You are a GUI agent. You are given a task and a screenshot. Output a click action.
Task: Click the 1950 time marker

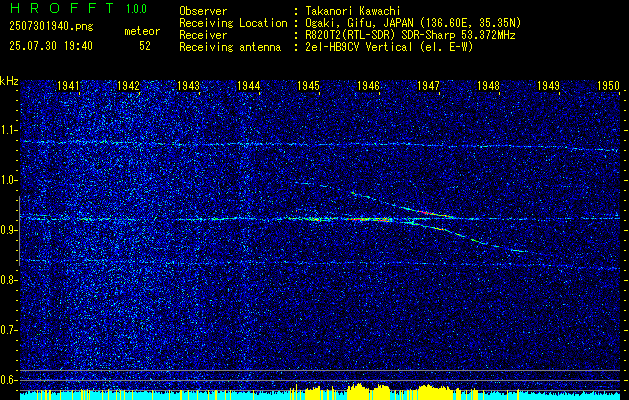609,85
